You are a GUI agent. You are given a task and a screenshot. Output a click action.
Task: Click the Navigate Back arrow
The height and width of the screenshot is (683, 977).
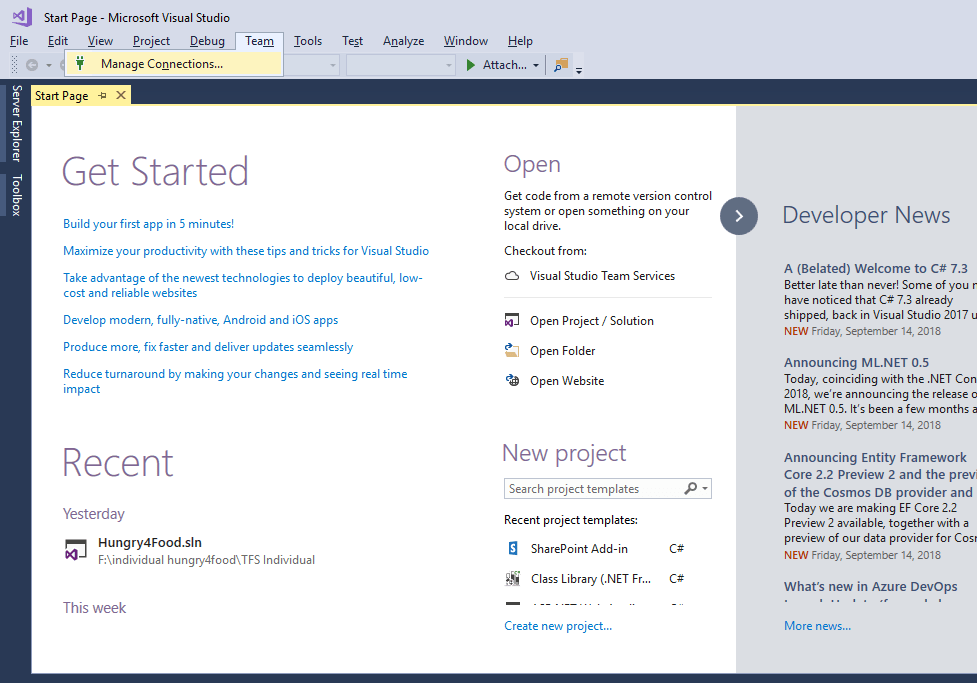click(31, 63)
